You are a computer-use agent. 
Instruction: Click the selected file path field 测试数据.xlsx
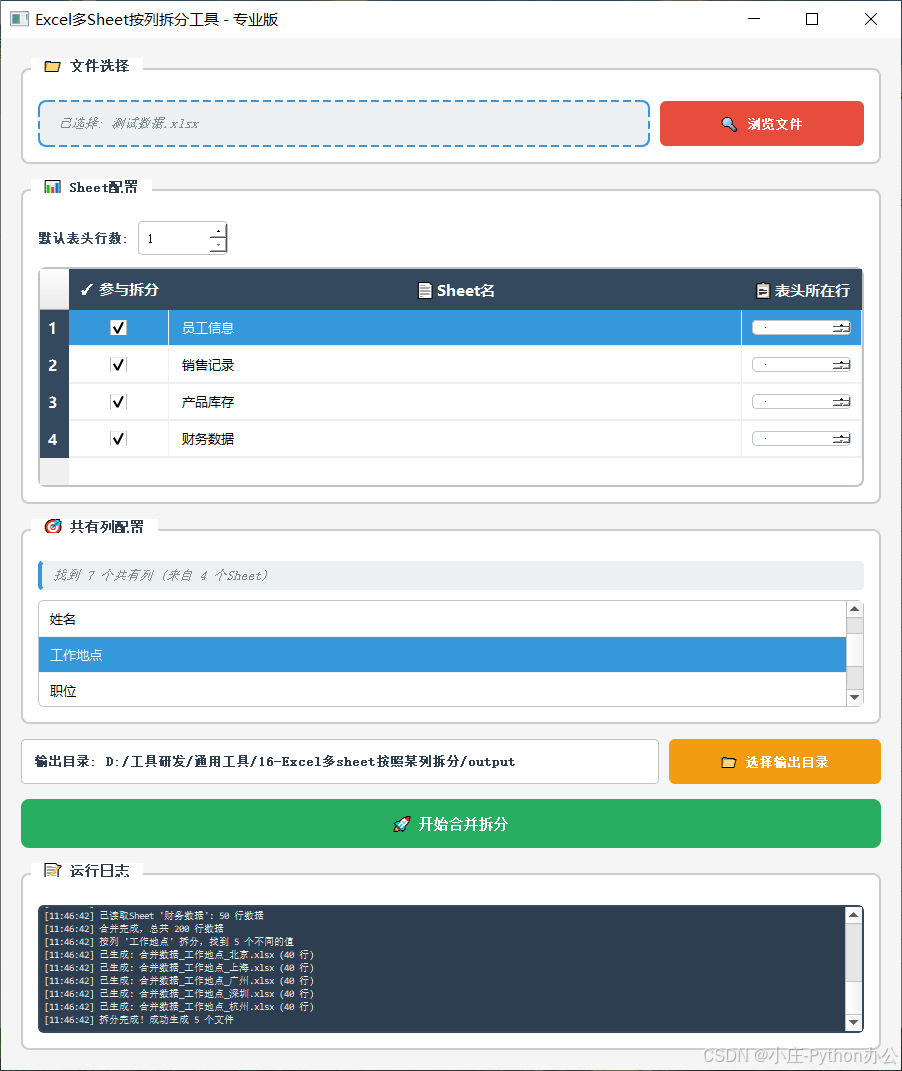pos(343,124)
